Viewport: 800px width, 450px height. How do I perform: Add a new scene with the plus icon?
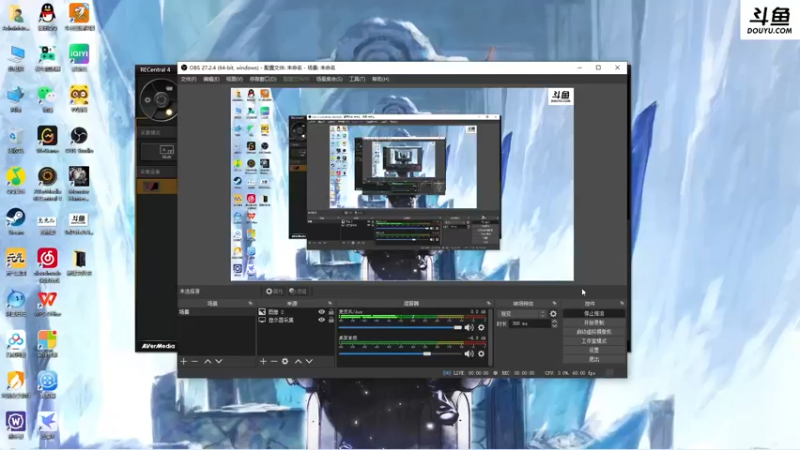click(x=184, y=361)
